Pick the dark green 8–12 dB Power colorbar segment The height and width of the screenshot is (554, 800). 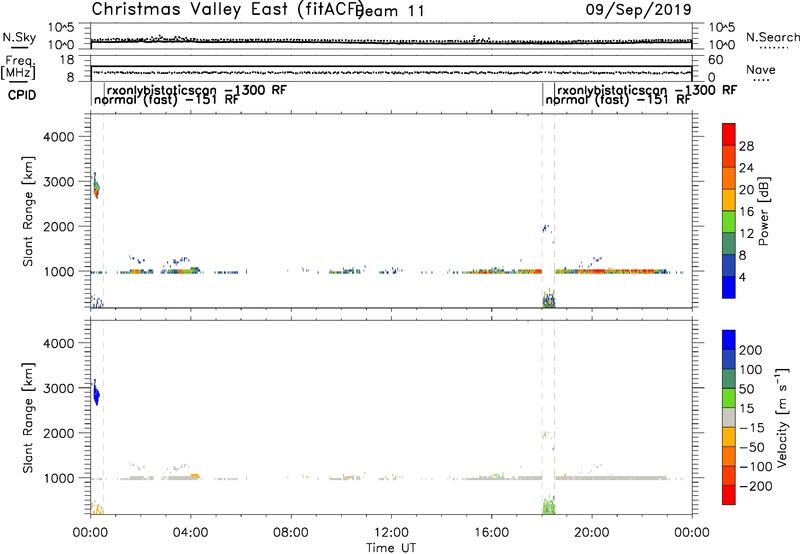729,243
